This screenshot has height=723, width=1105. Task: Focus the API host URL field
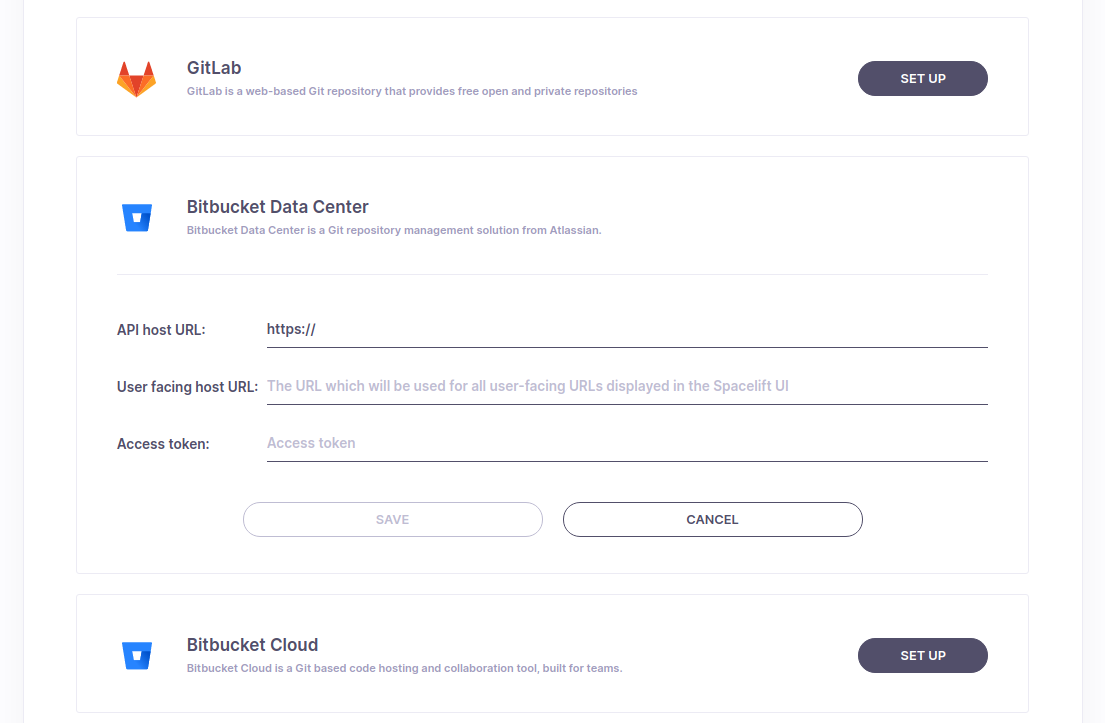click(626, 329)
